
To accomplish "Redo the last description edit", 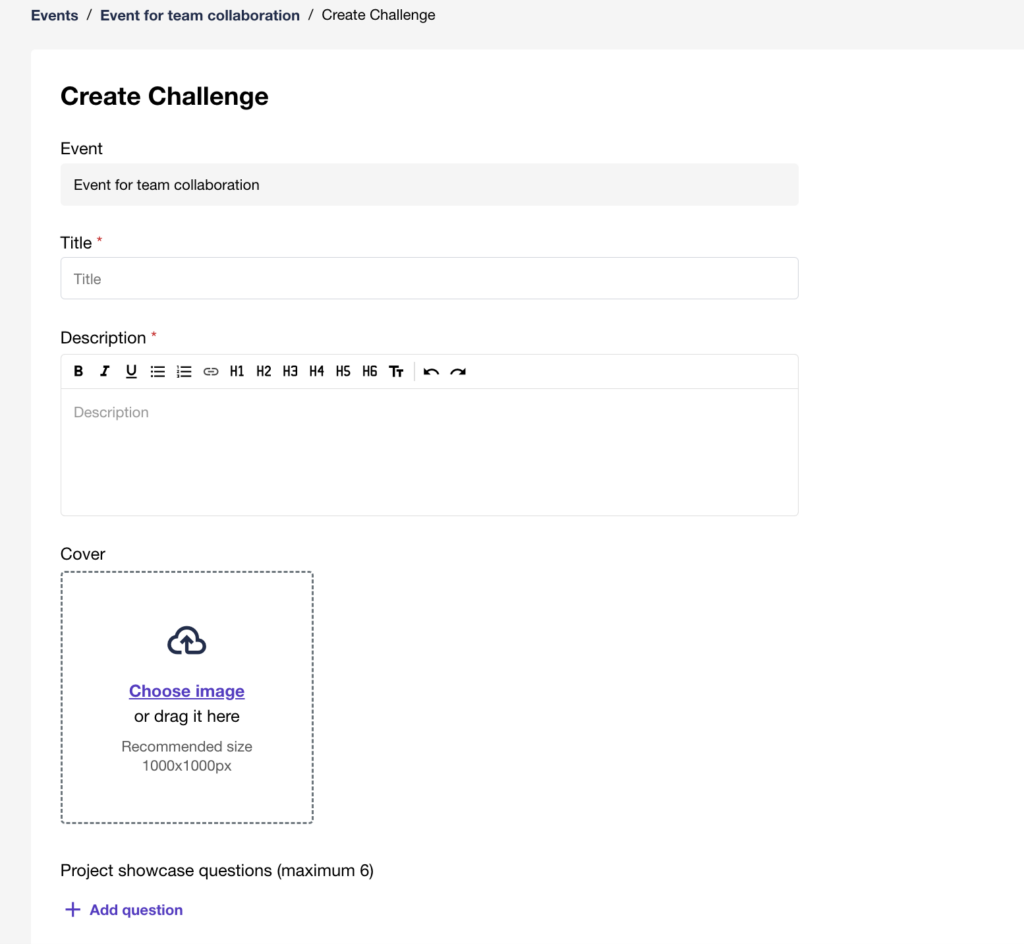I will pyautogui.click(x=458, y=372).
